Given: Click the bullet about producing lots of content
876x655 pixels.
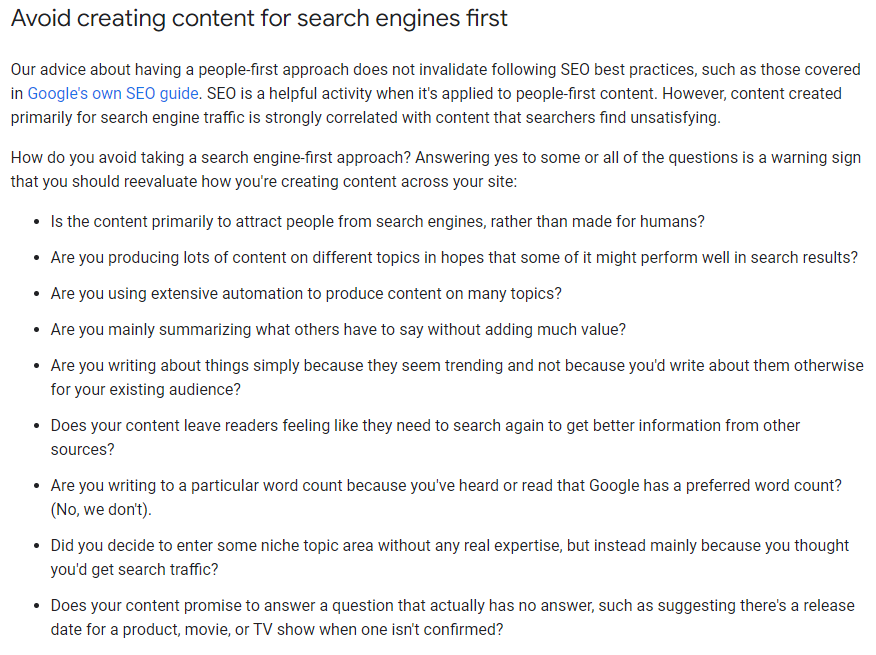Looking at the screenshot, I should [x=454, y=257].
